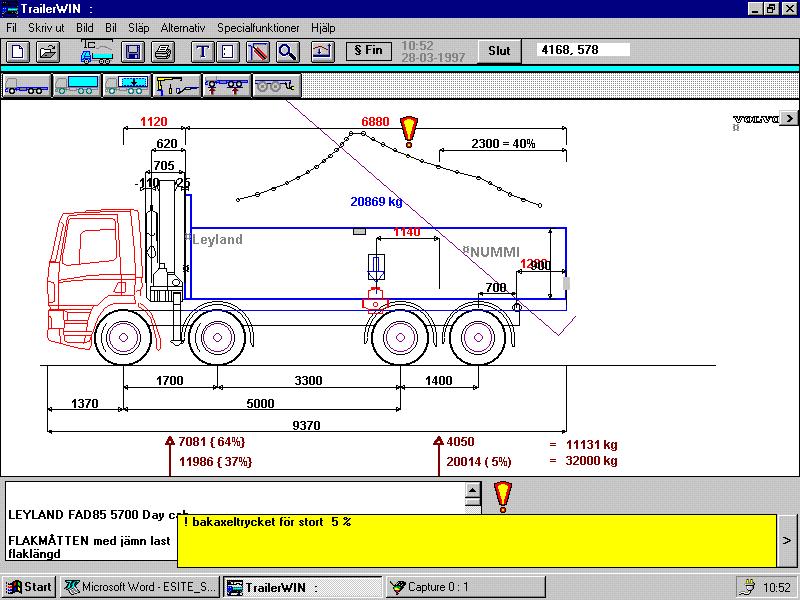Click the § Fin button

coord(368,51)
